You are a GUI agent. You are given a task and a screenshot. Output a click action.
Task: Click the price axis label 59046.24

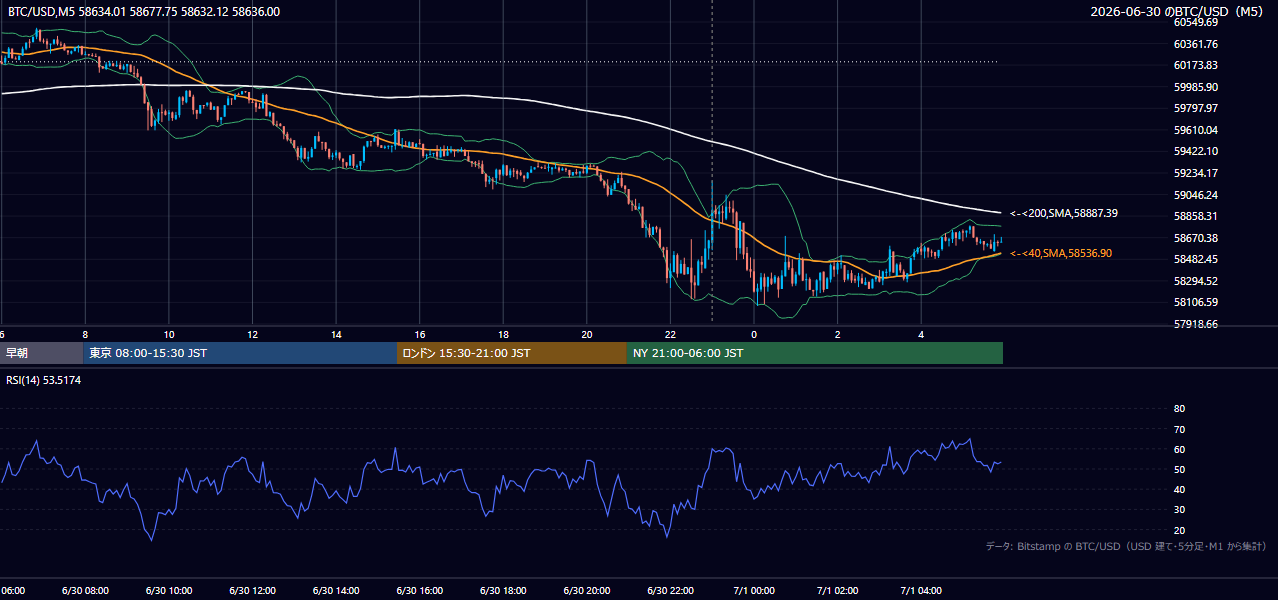point(1196,195)
